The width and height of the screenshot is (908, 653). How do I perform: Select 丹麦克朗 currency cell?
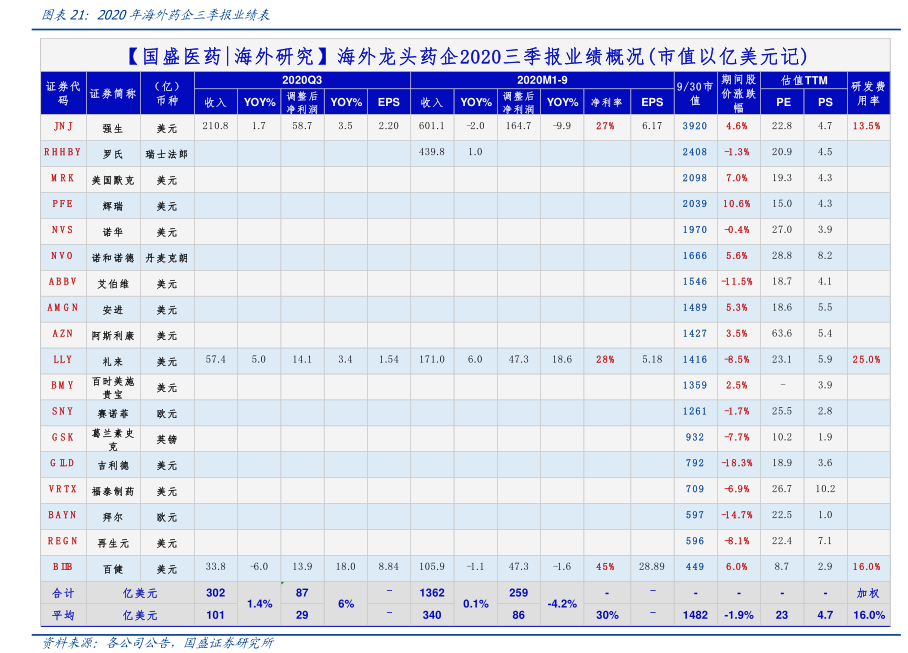pos(167,258)
